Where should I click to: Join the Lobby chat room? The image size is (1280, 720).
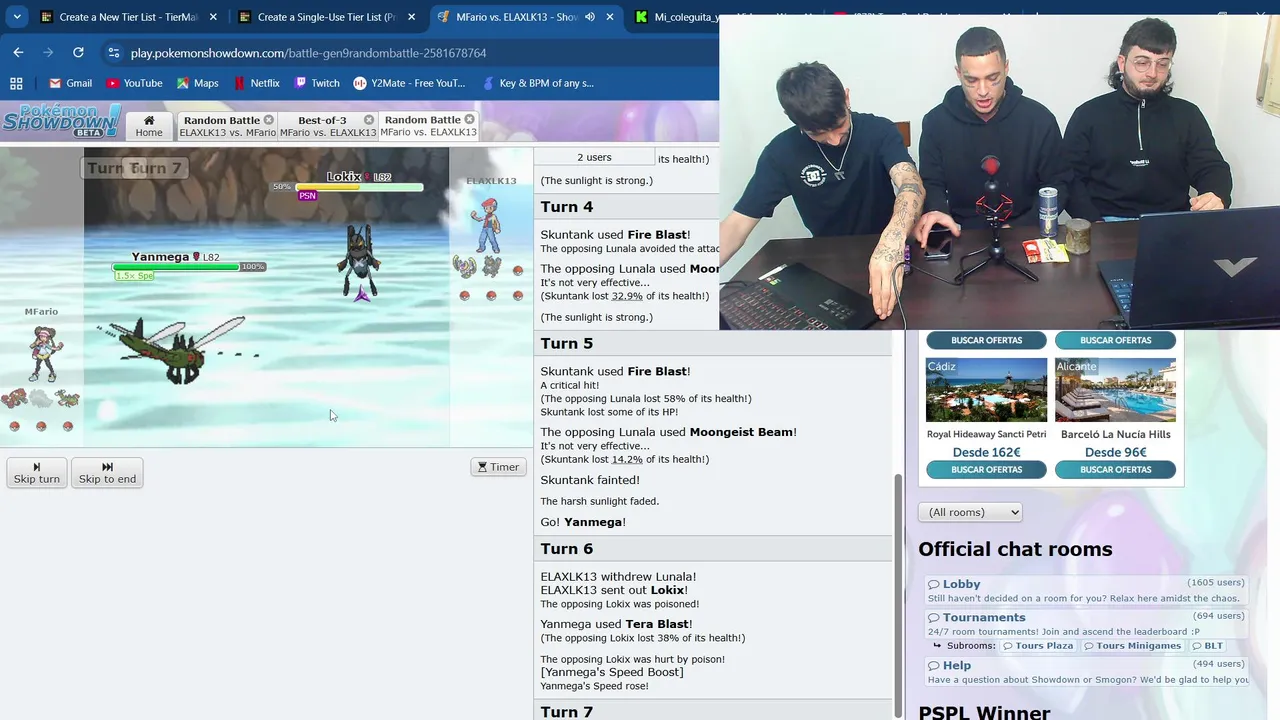coord(1085,590)
